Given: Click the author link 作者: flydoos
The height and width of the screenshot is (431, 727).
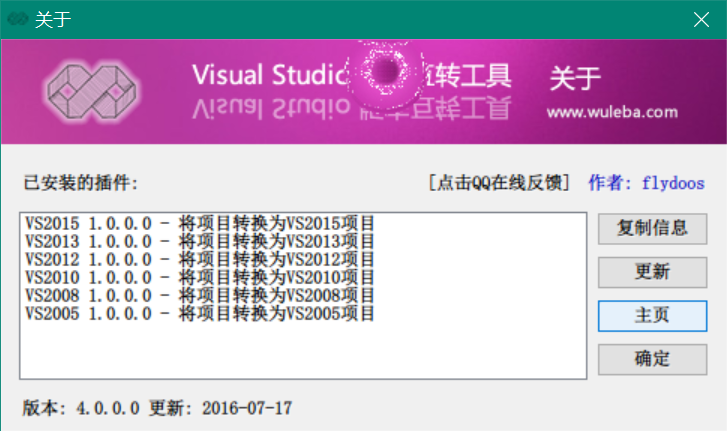Looking at the screenshot, I should click(646, 183).
